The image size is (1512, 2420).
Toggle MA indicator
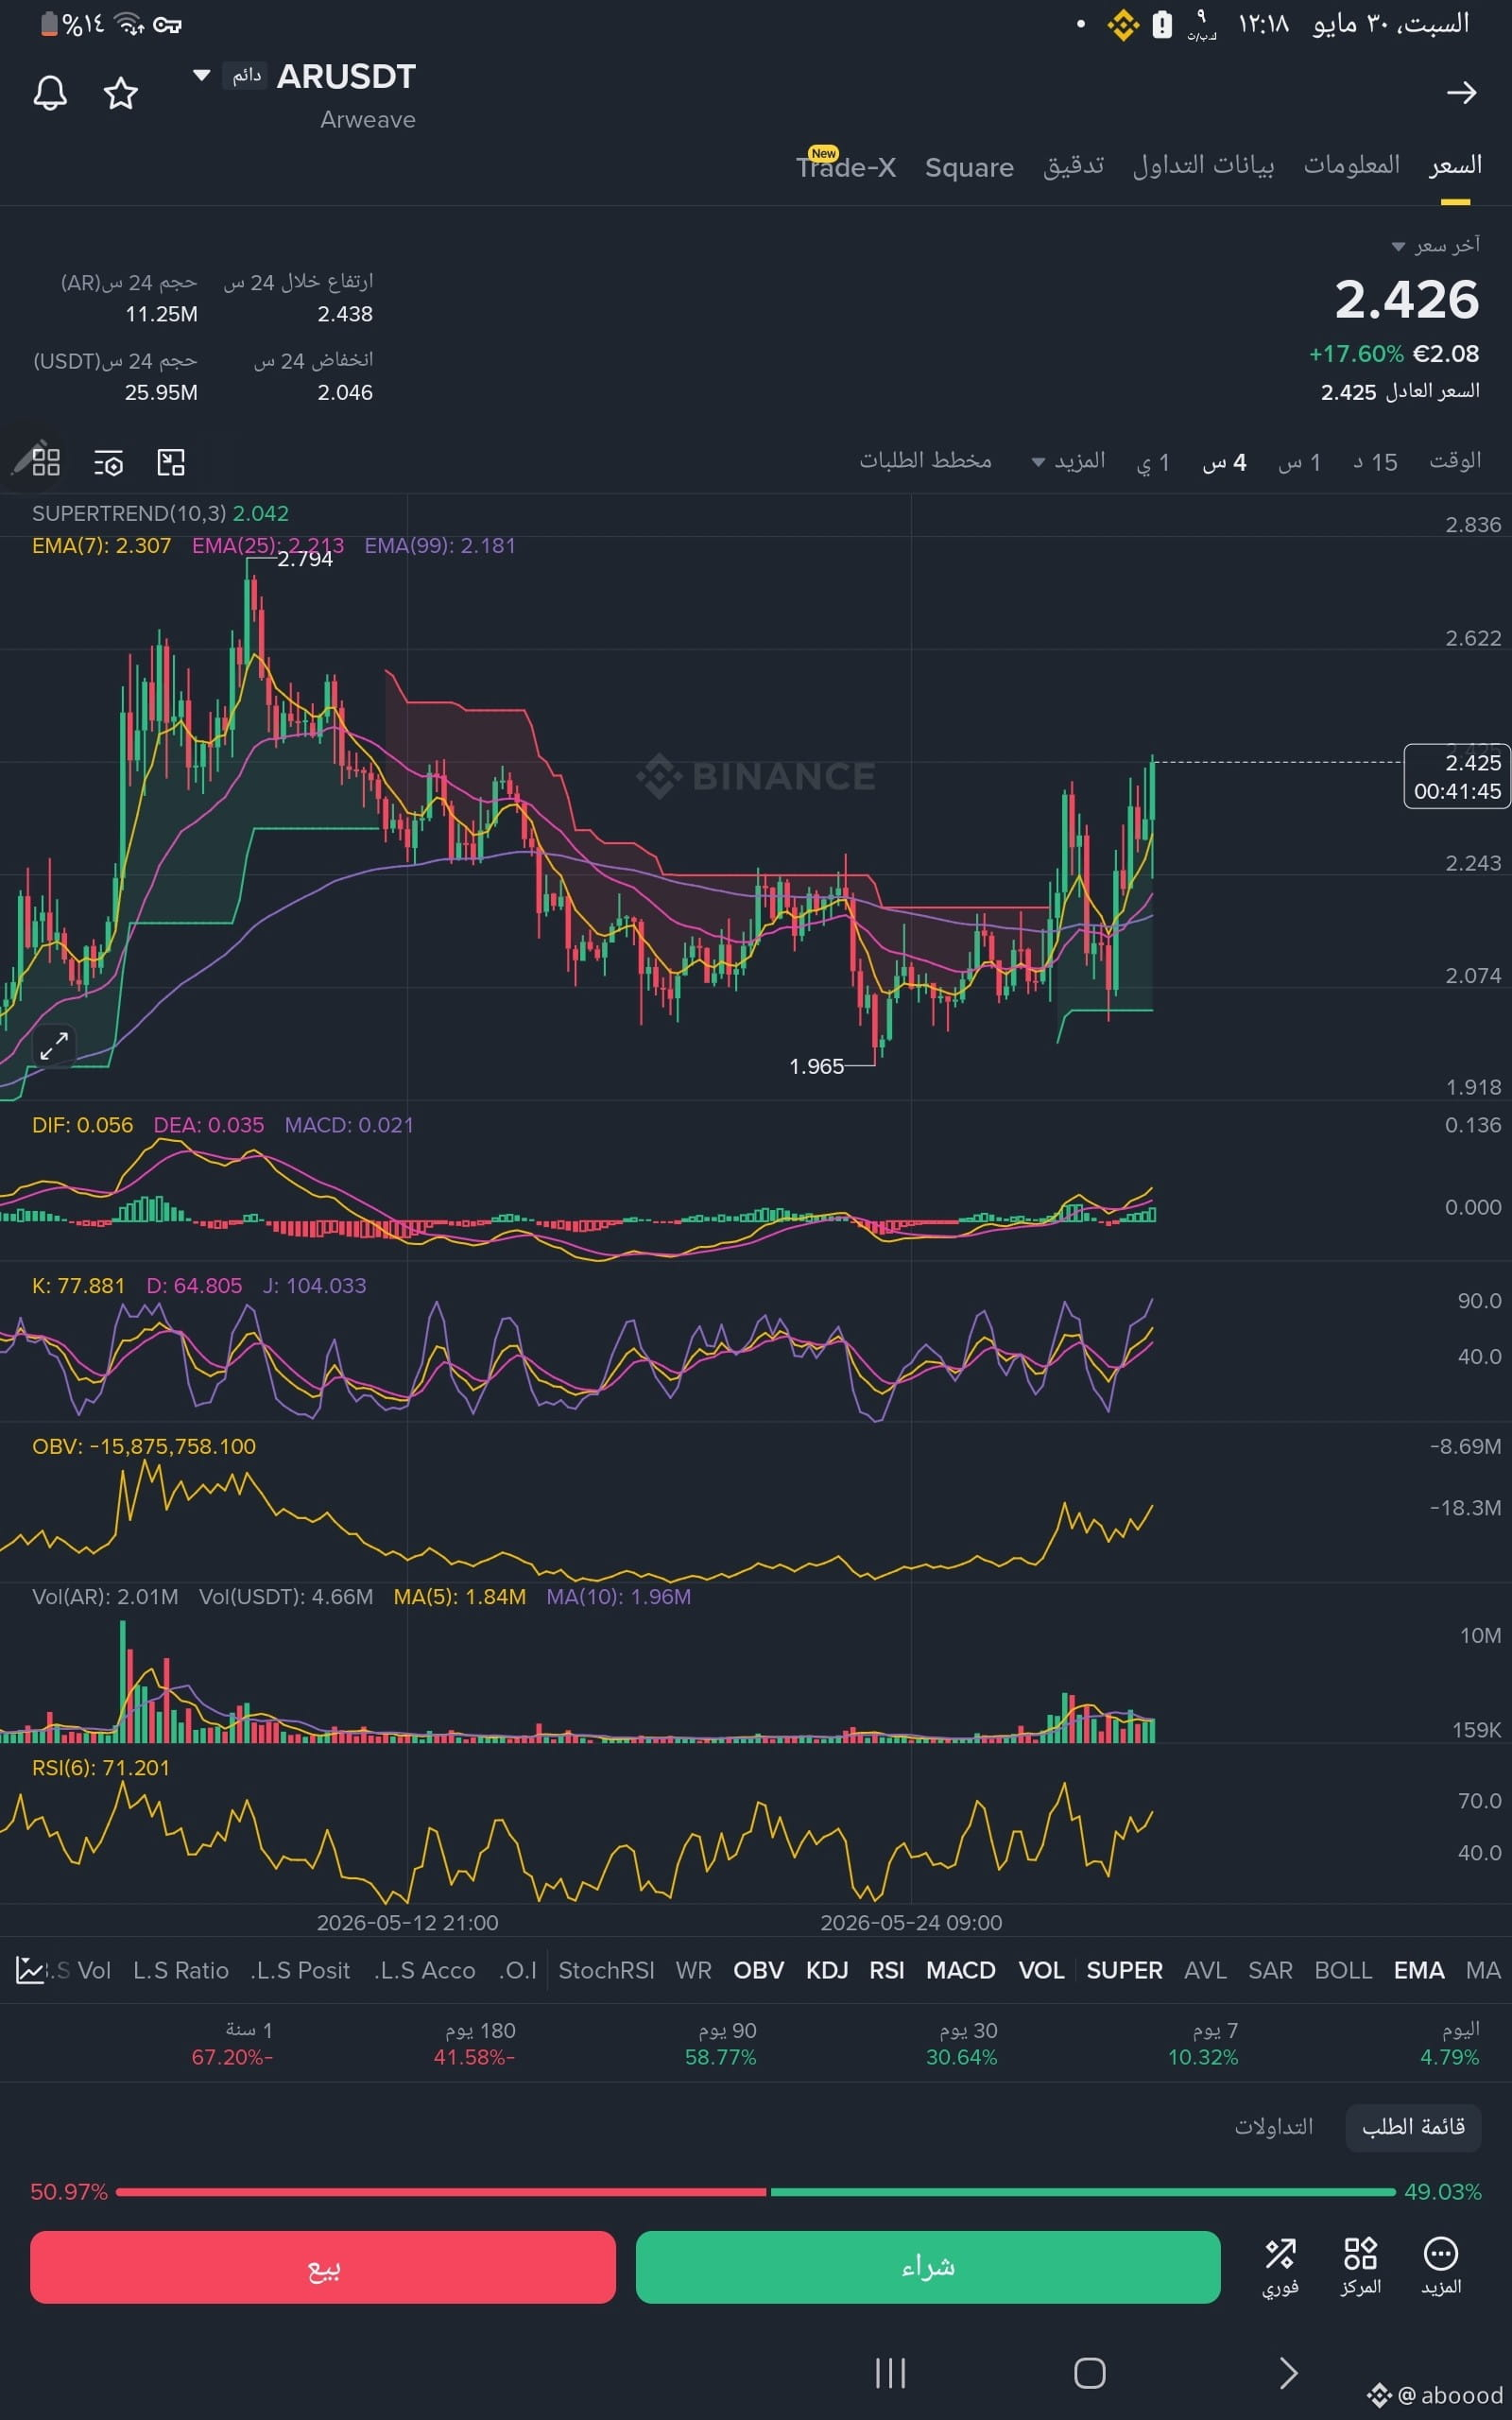(x=1483, y=1970)
